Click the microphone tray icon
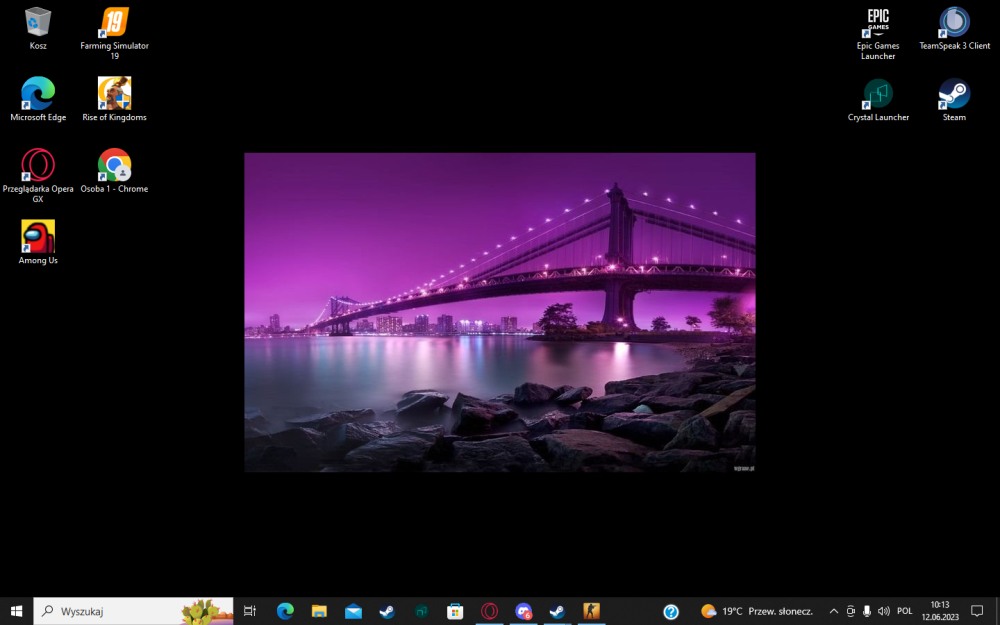The image size is (1000, 625). coord(866,611)
